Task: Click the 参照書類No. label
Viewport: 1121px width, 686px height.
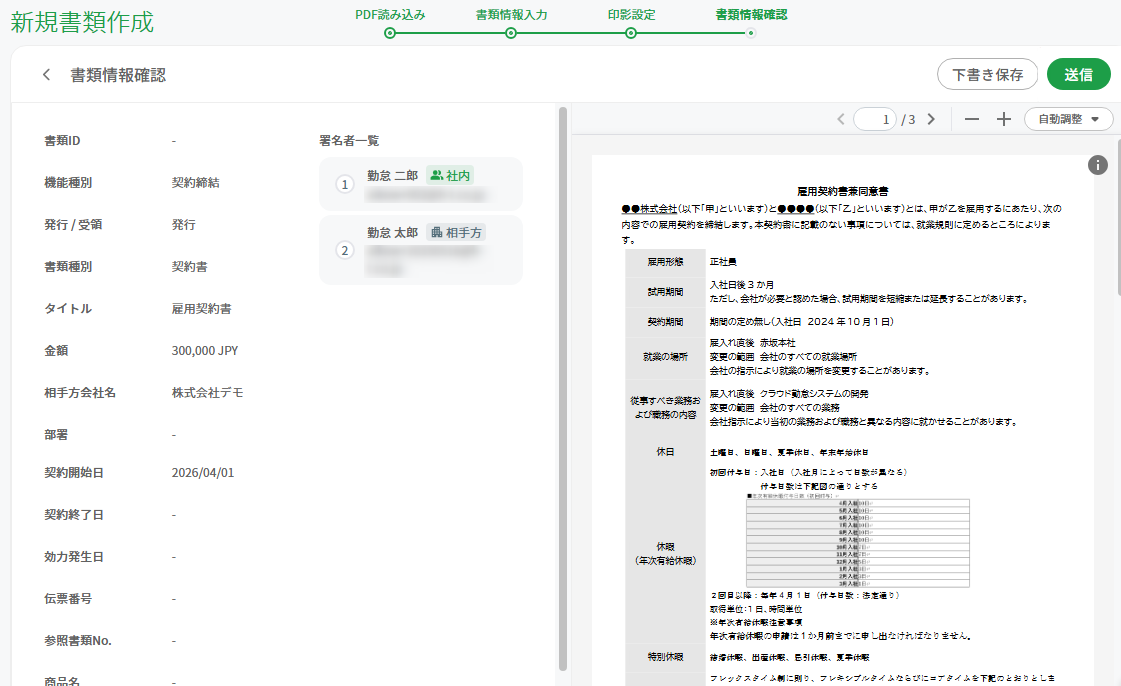Action: coord(78,641)
